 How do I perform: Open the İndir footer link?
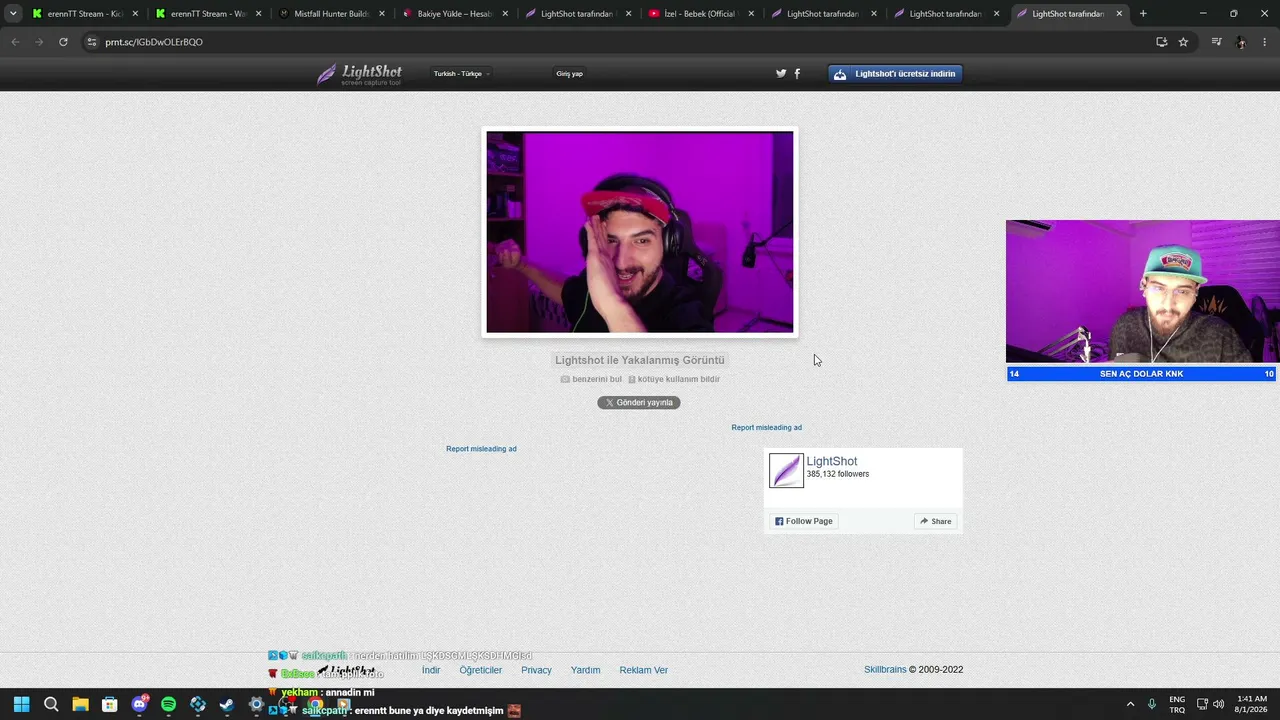tap(431, 670)
